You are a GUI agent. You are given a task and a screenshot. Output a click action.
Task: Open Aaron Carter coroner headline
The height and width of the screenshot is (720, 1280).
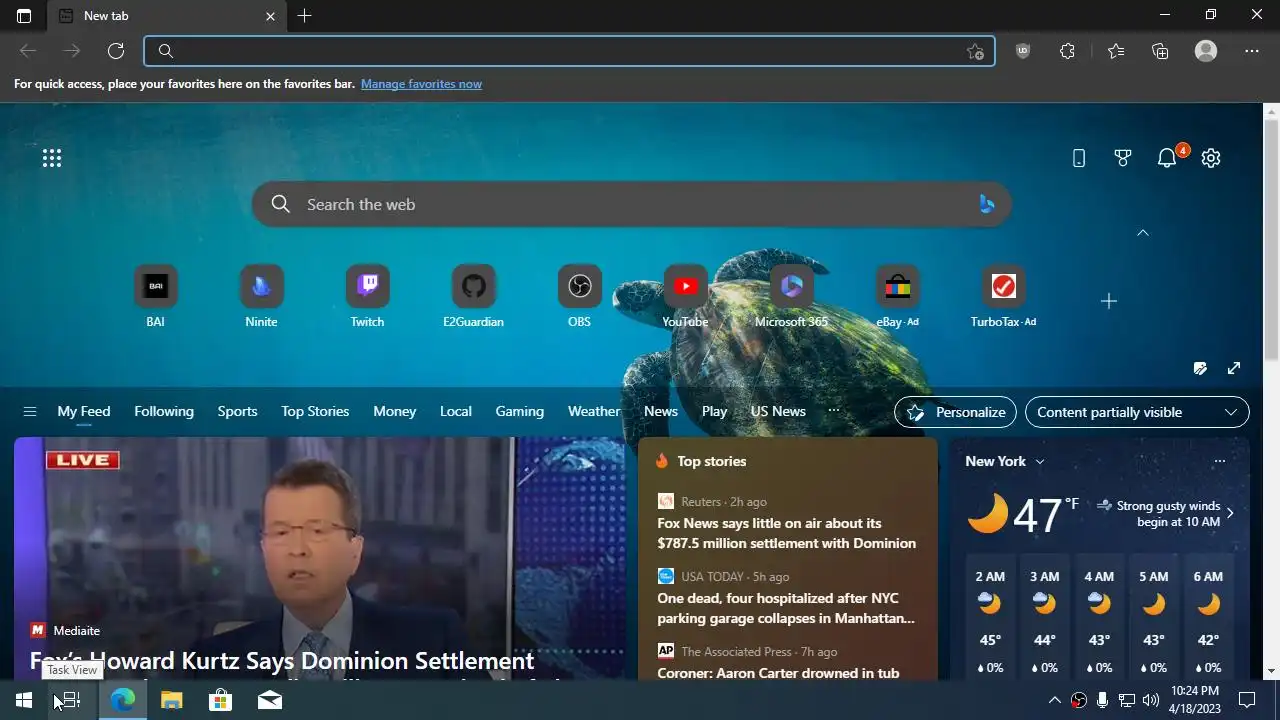click(x=778, y=673)
